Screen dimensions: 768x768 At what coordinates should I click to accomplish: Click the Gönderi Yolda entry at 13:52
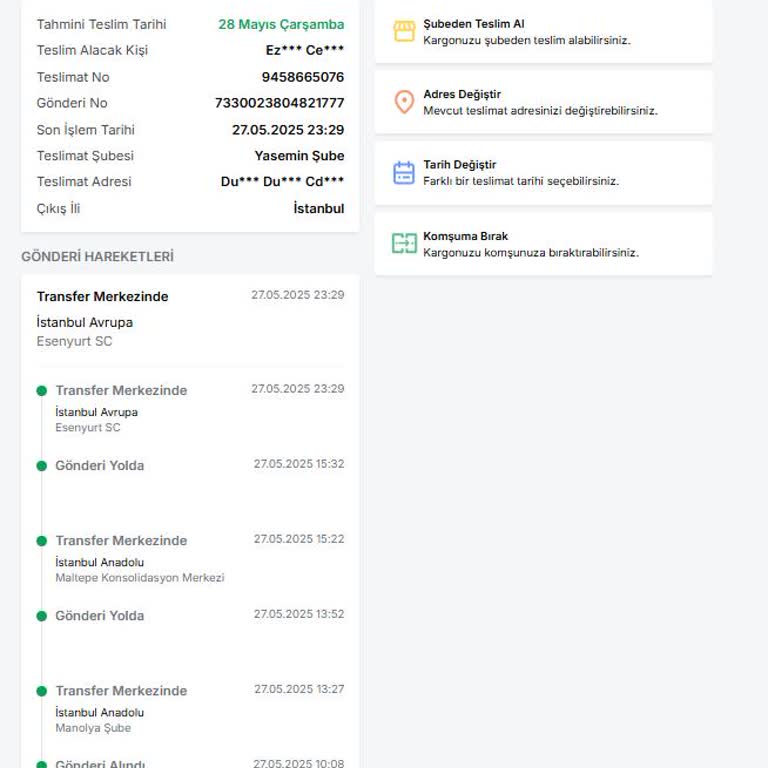pyautogui.click(x=99, y=616)
